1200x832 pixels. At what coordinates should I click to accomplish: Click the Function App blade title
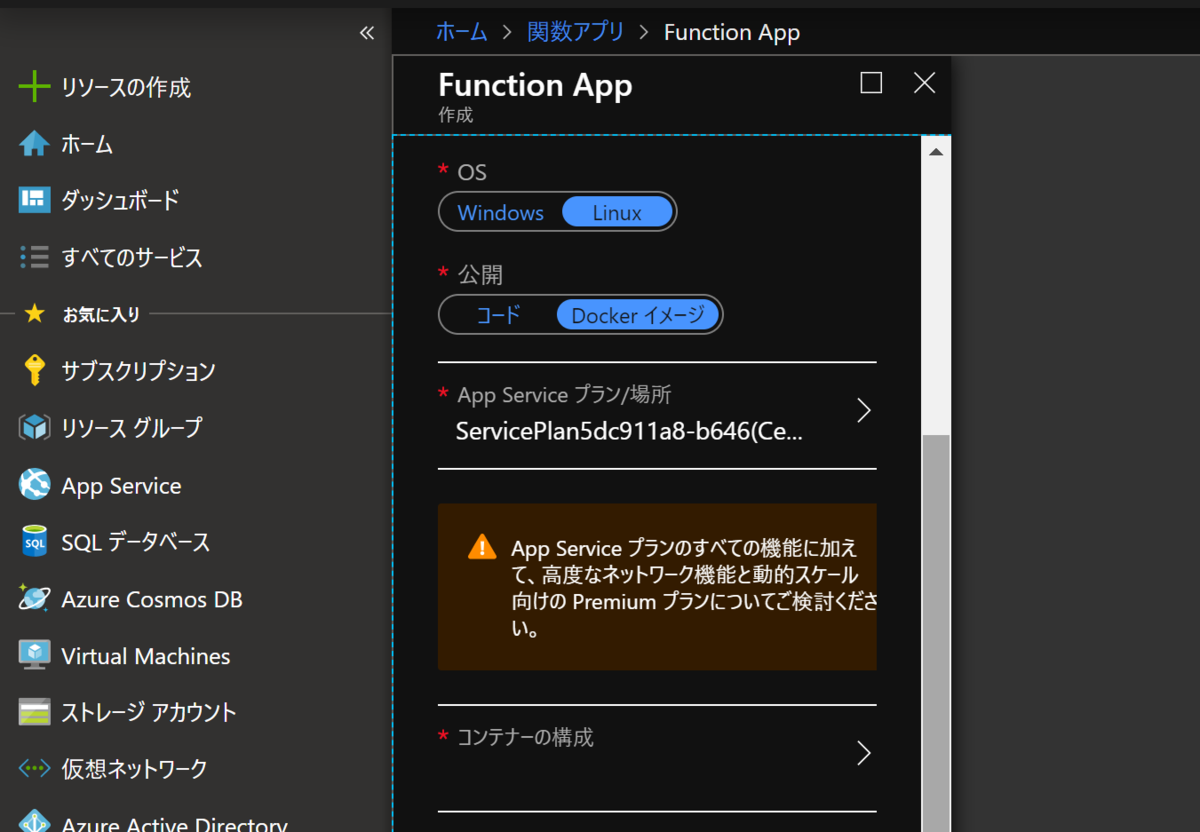535,85
